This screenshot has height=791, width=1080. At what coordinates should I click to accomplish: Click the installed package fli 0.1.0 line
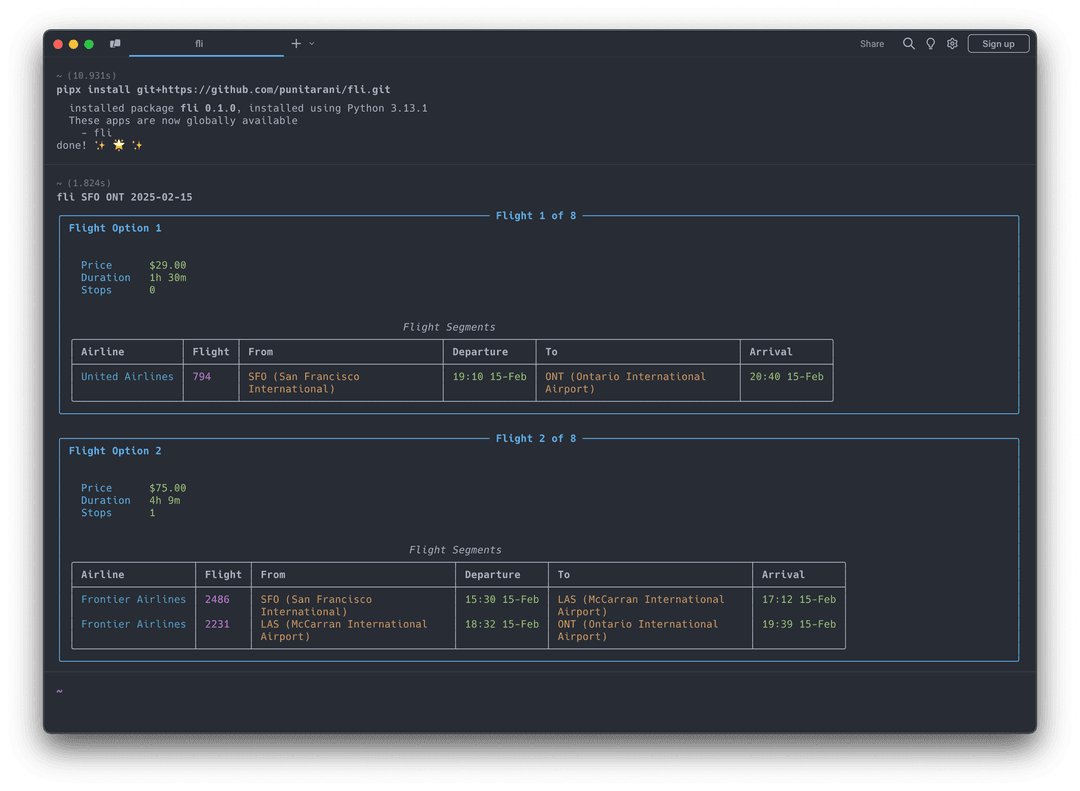click(248, 108)
